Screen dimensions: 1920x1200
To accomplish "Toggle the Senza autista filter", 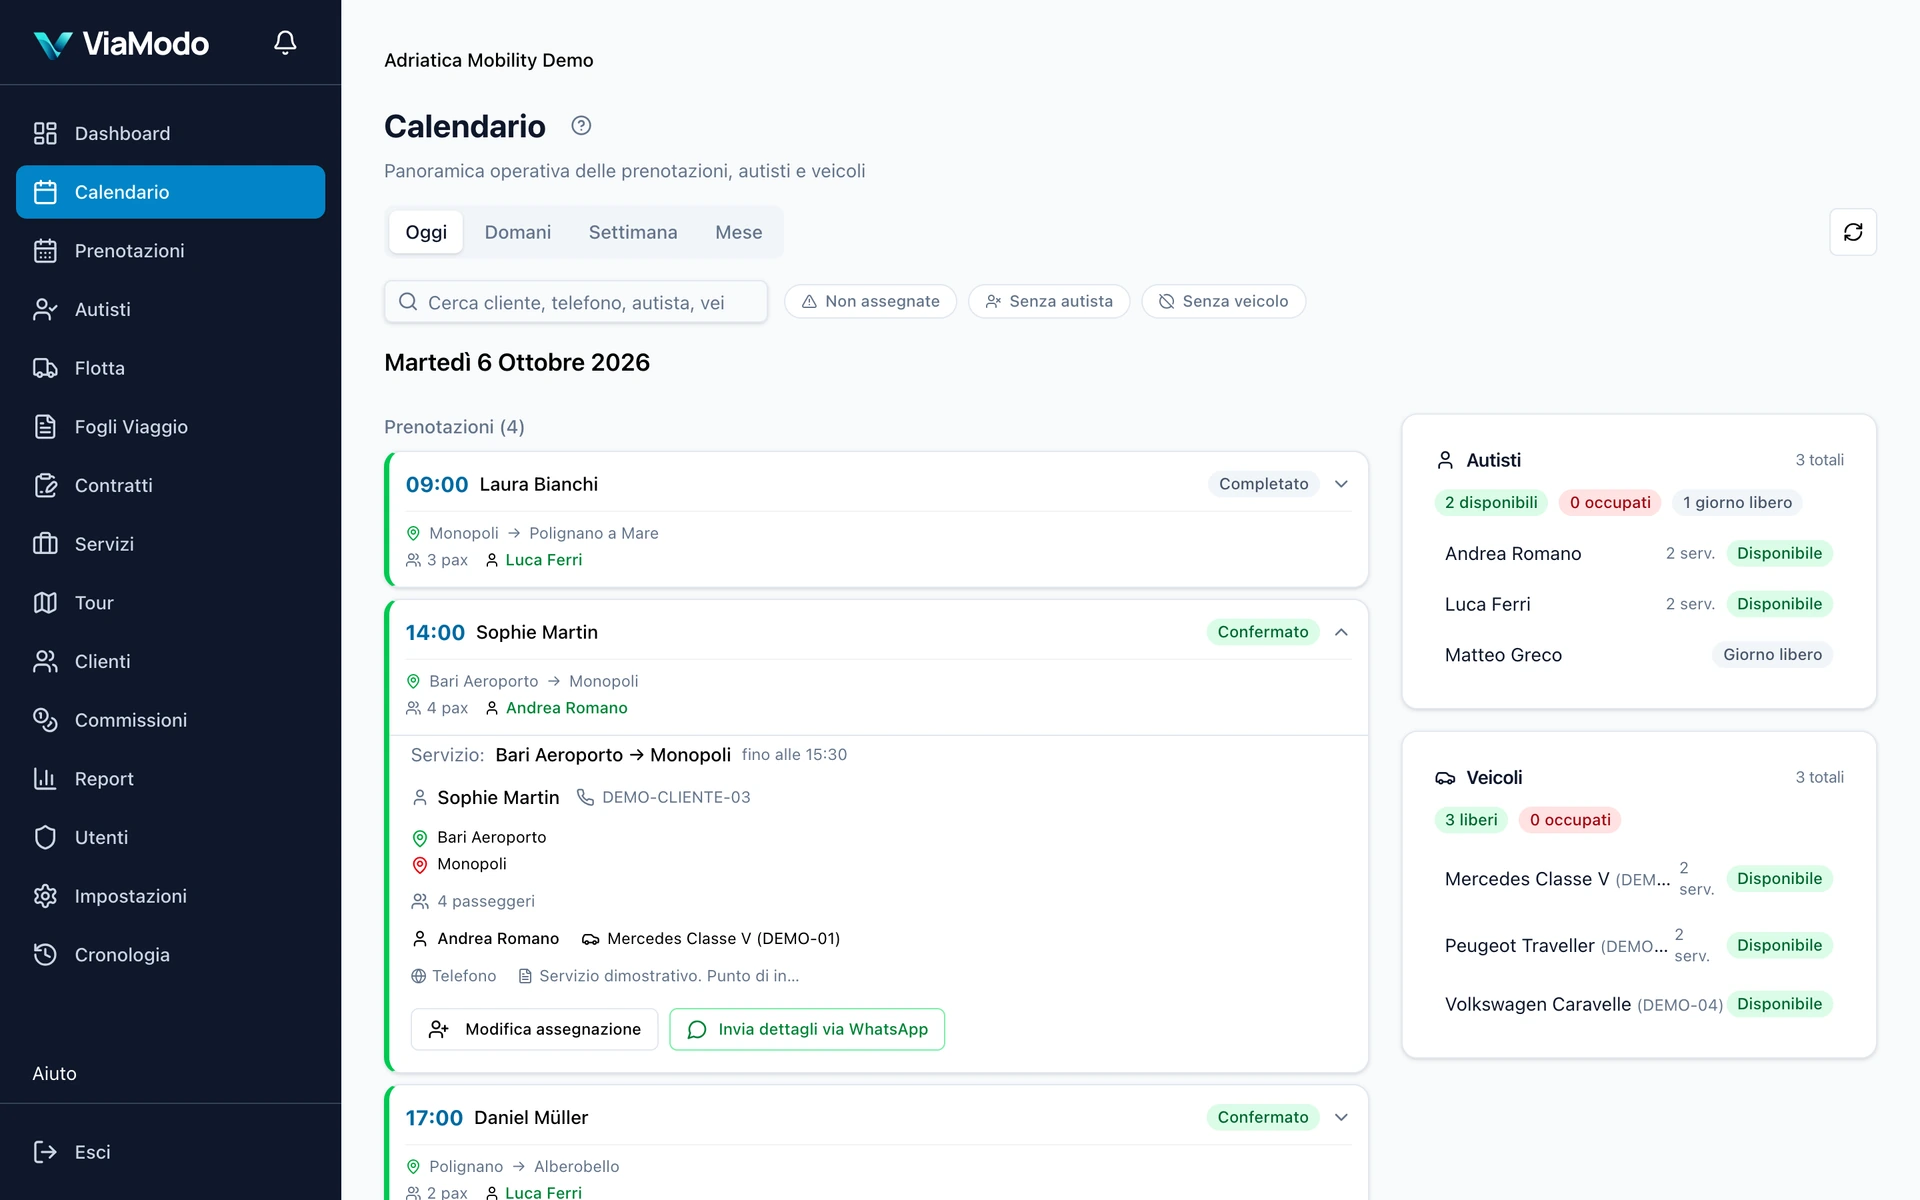I will pyautogui.click(x=1048, y=301).
